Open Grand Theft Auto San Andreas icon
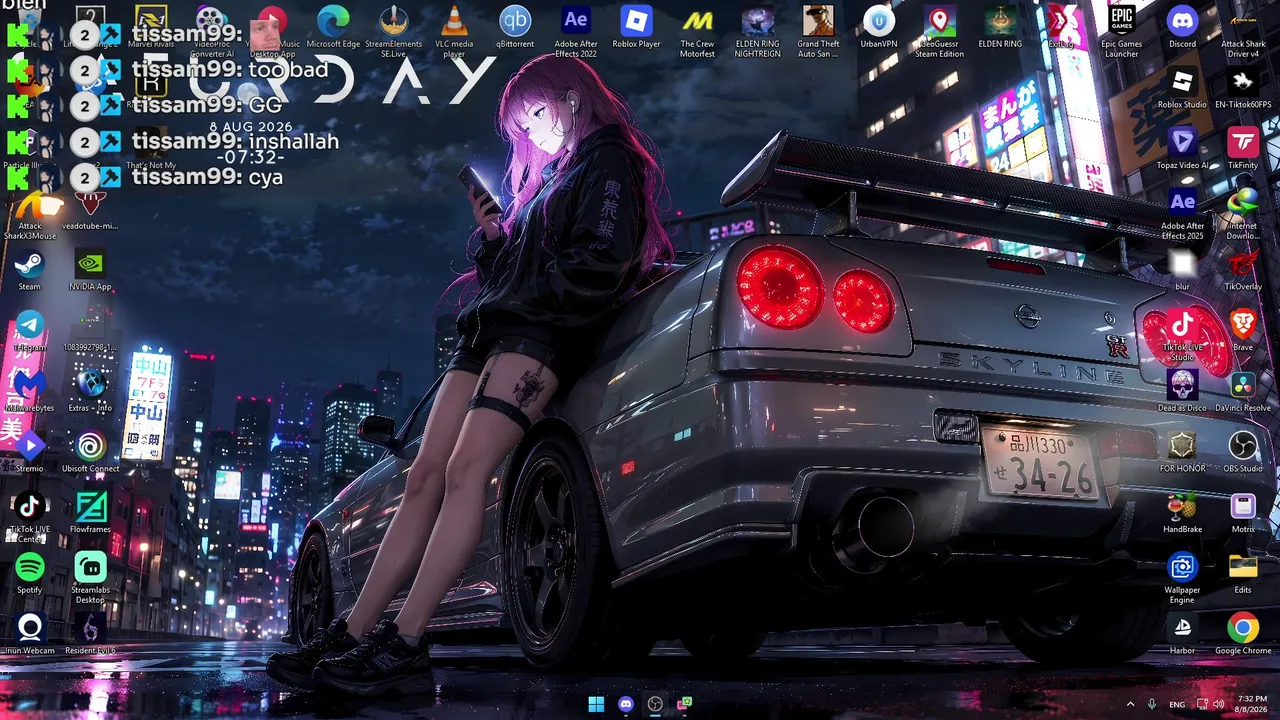Image resolution: width=1280 pixels, height=720 pixels. click(x=818, y=32)
